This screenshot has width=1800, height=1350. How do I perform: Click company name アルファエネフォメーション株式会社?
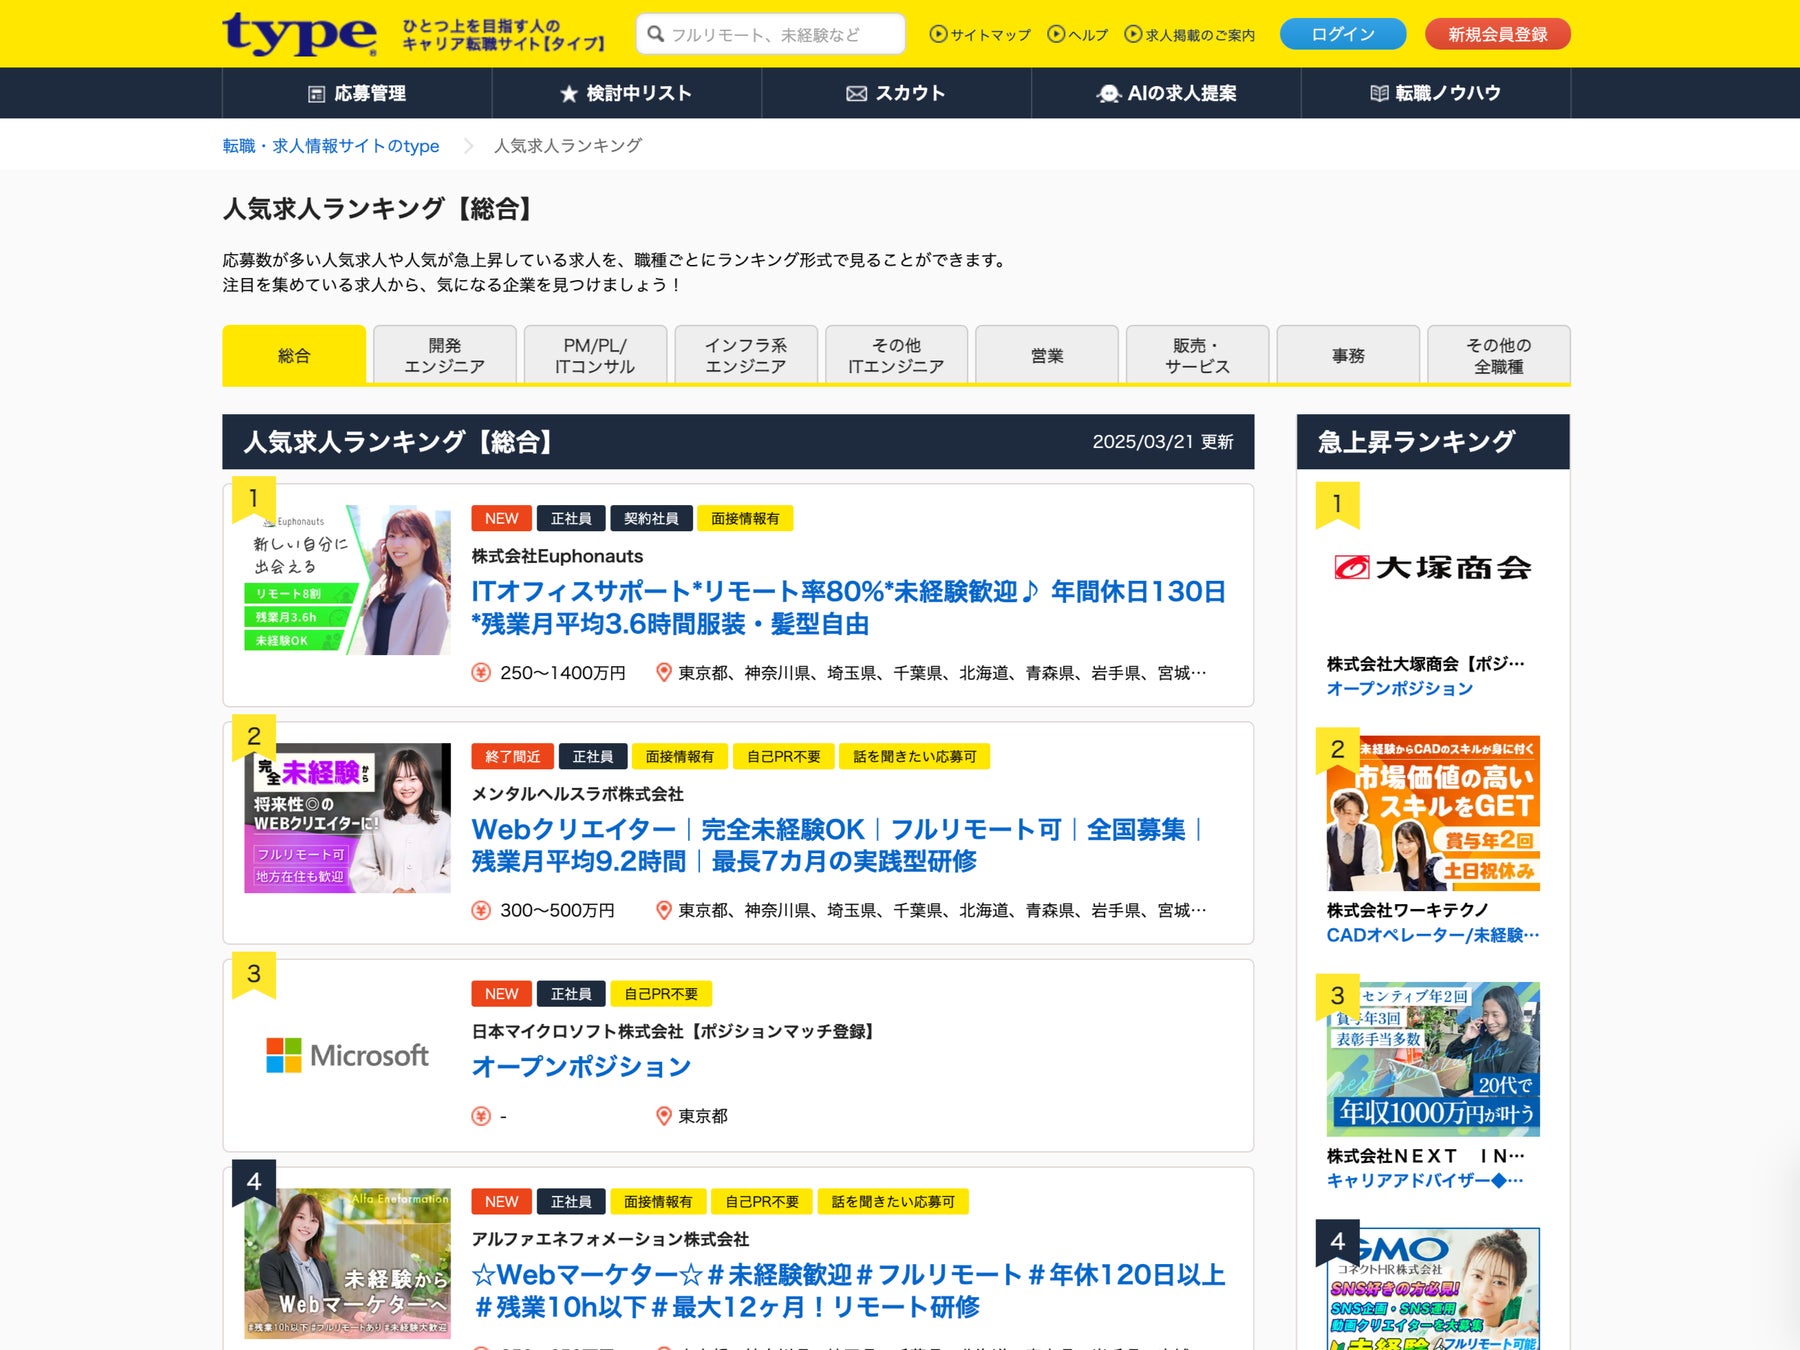(610, 1239)
